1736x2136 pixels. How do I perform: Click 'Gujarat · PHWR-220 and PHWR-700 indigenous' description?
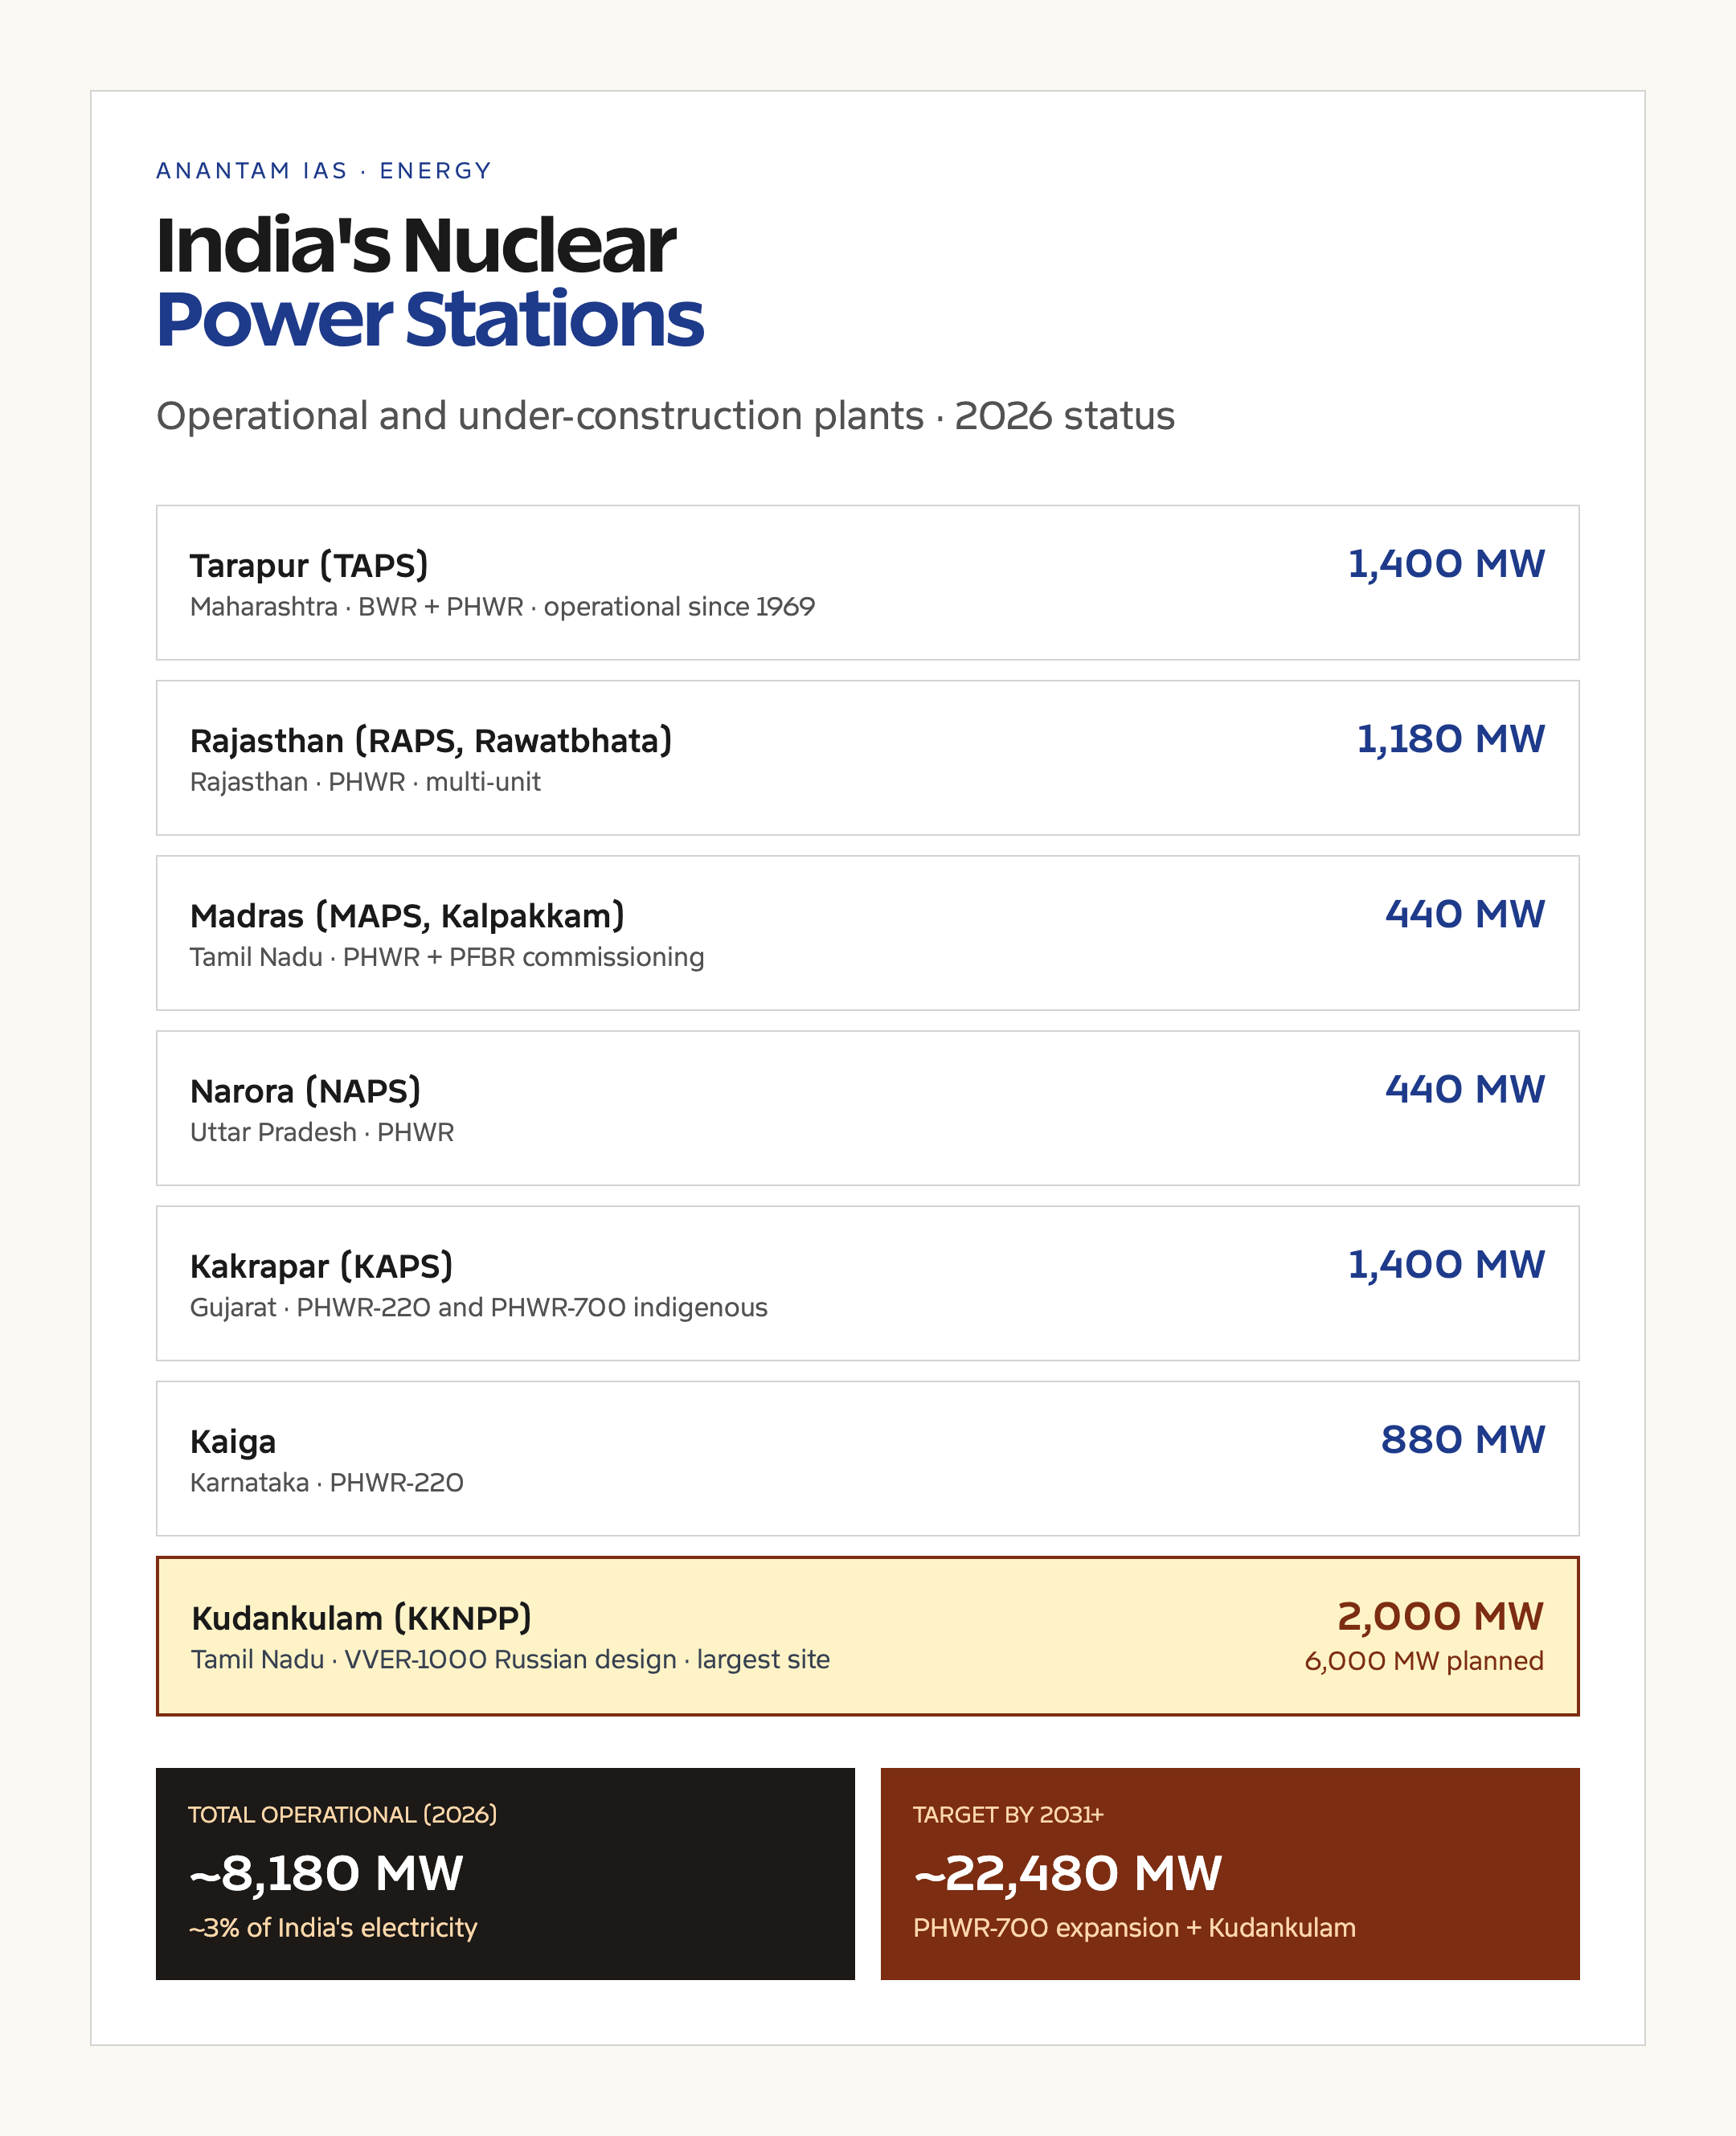[x=479, y=1308]
